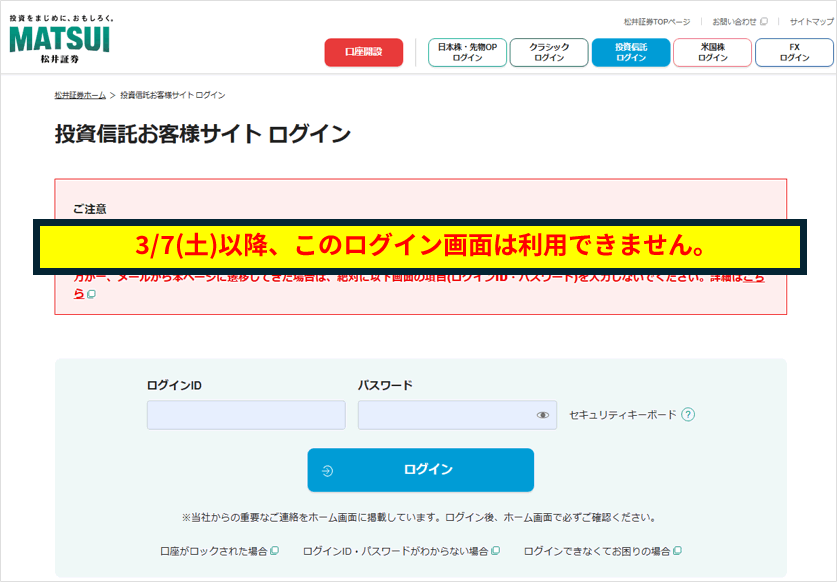
Task: Click the ログインID input field
Action: click(246, 415)
